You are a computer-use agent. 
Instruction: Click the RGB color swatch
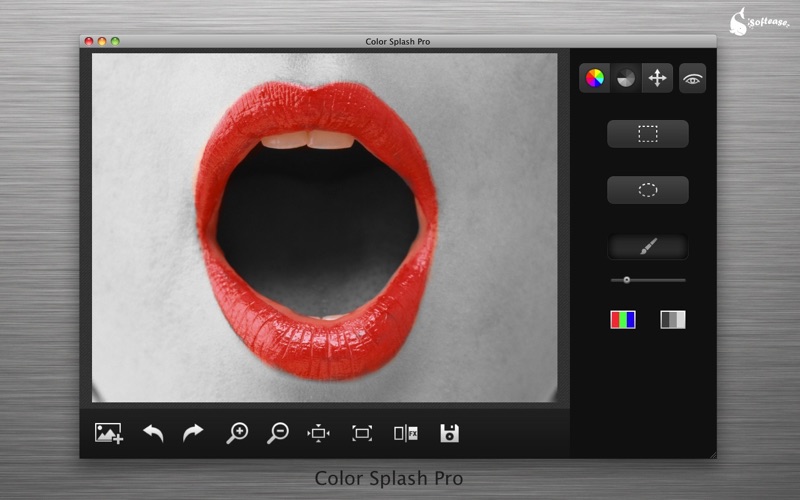click(x=623, y=320)
